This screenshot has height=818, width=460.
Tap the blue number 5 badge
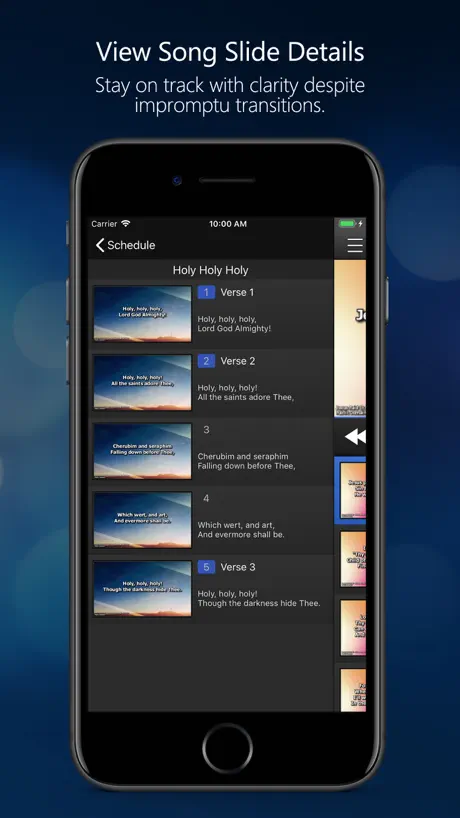(x=206, y=567)
